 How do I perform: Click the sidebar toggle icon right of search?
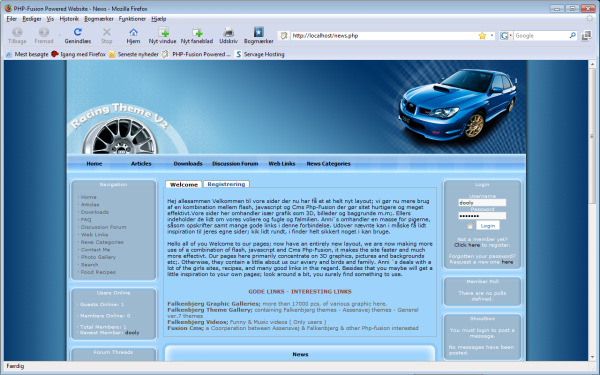586,36
